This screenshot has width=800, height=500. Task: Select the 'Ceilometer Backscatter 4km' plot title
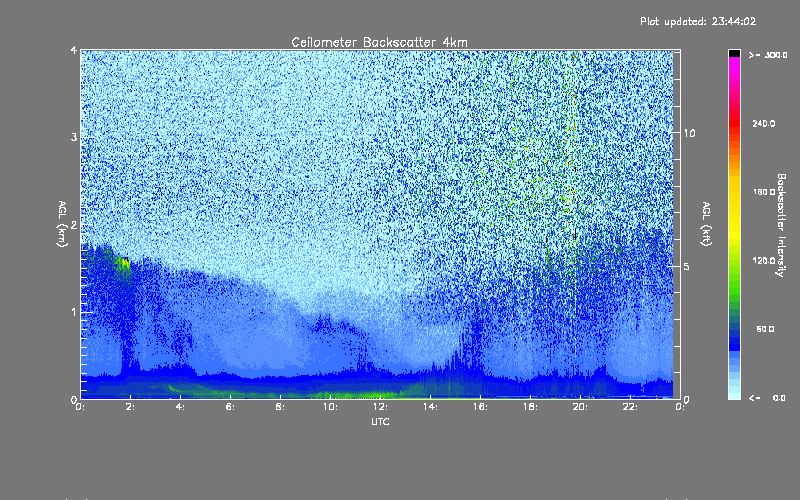pos(379,42)
